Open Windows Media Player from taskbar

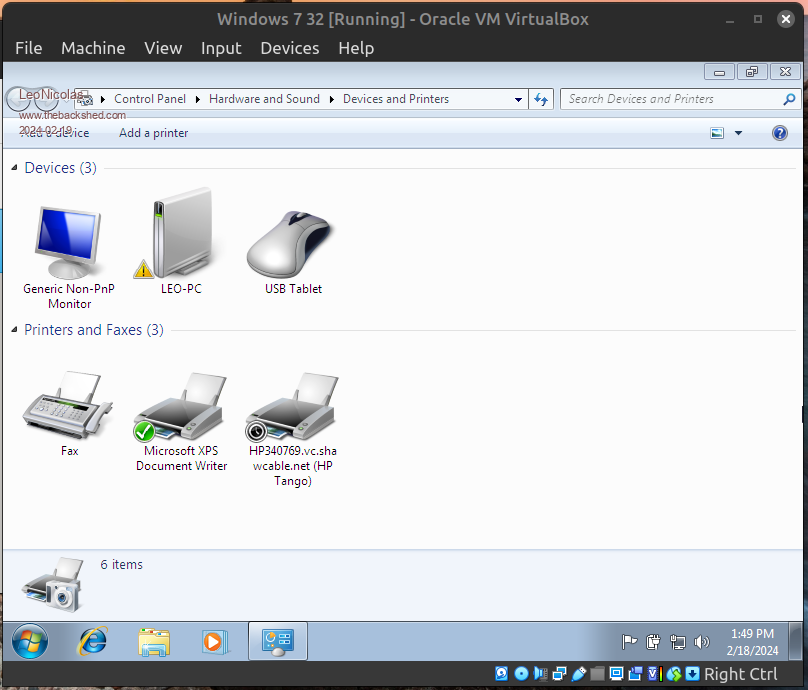coord(215,641)
